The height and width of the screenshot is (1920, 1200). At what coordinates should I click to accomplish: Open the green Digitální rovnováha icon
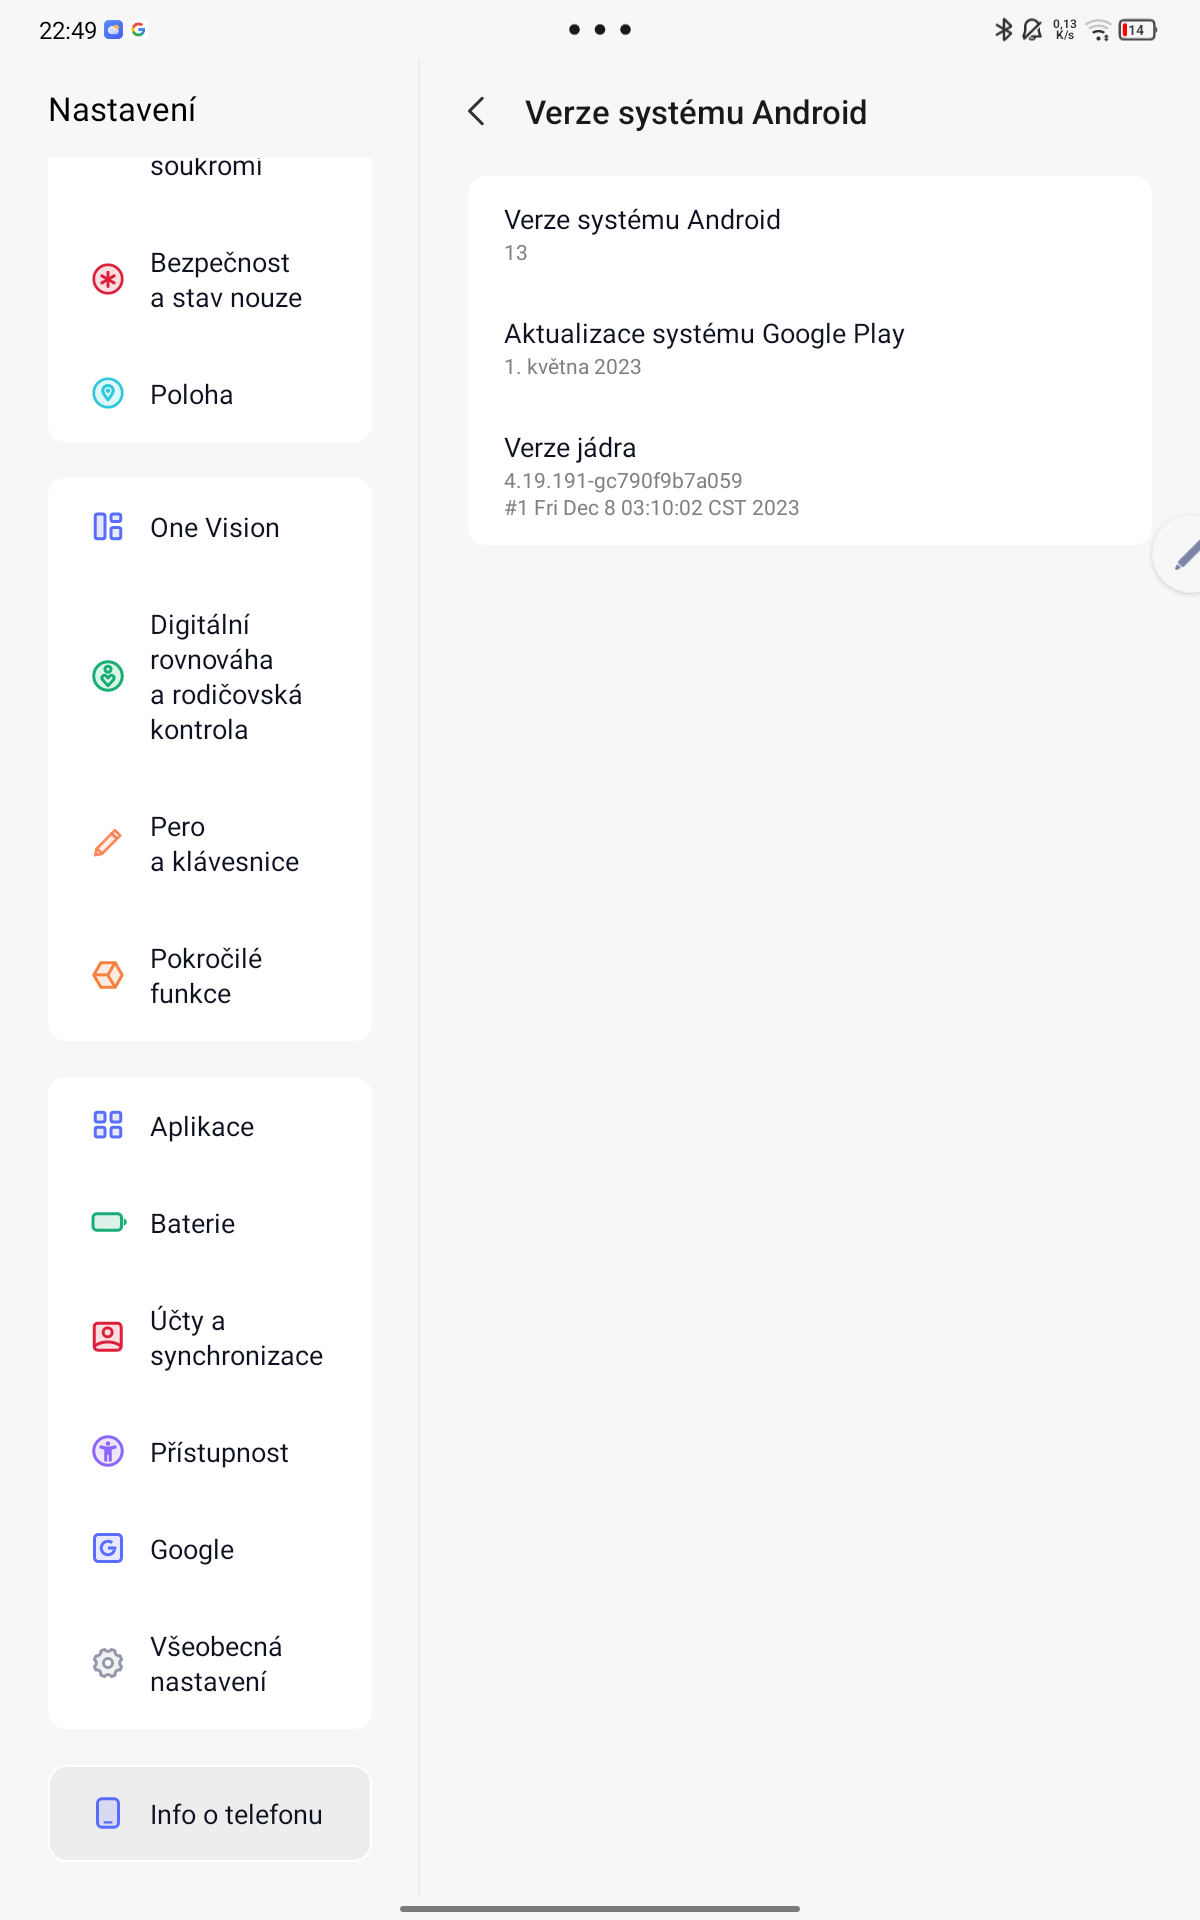point(108,677)
